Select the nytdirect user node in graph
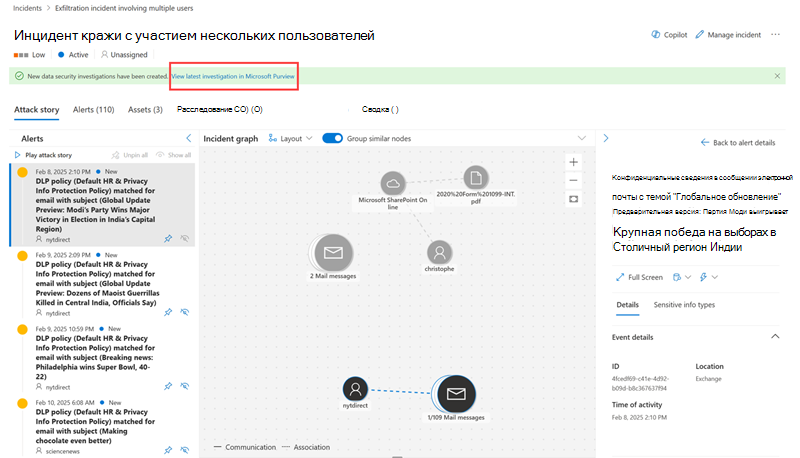The width and height of the screenshot is (800, 458). point(356,389)
